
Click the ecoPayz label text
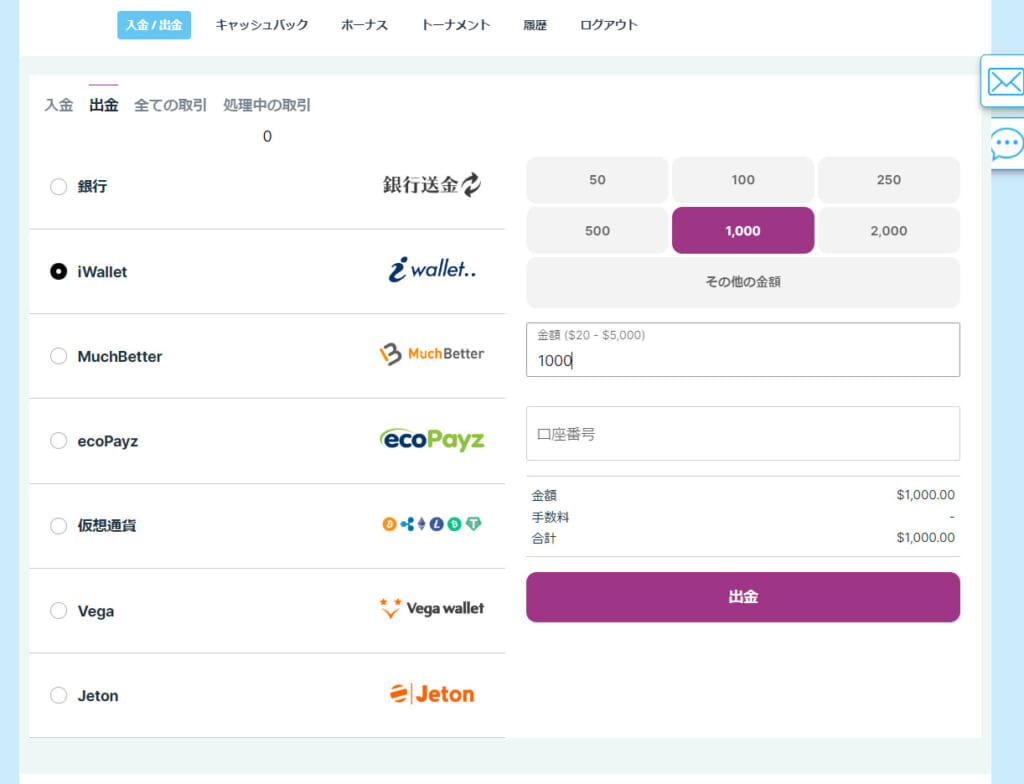(108, 442)
